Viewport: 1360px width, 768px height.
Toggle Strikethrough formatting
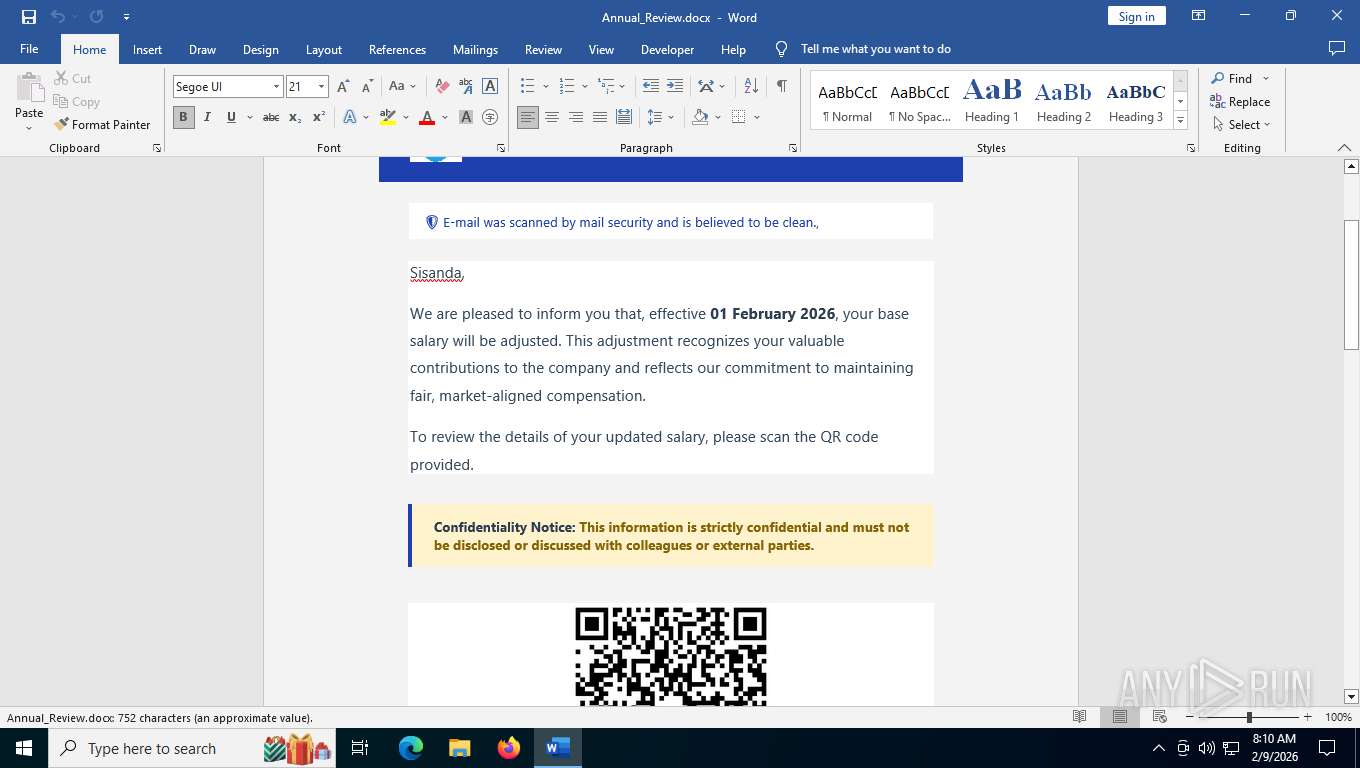coord(271,117)
